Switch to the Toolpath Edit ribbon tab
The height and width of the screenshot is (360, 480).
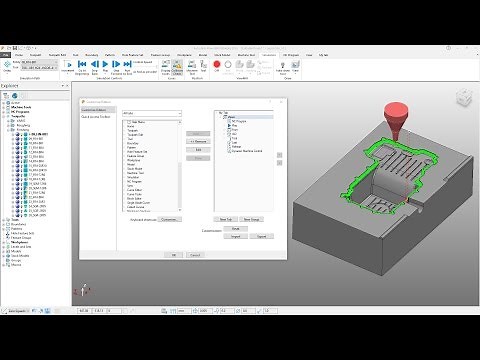coord(57,55)
